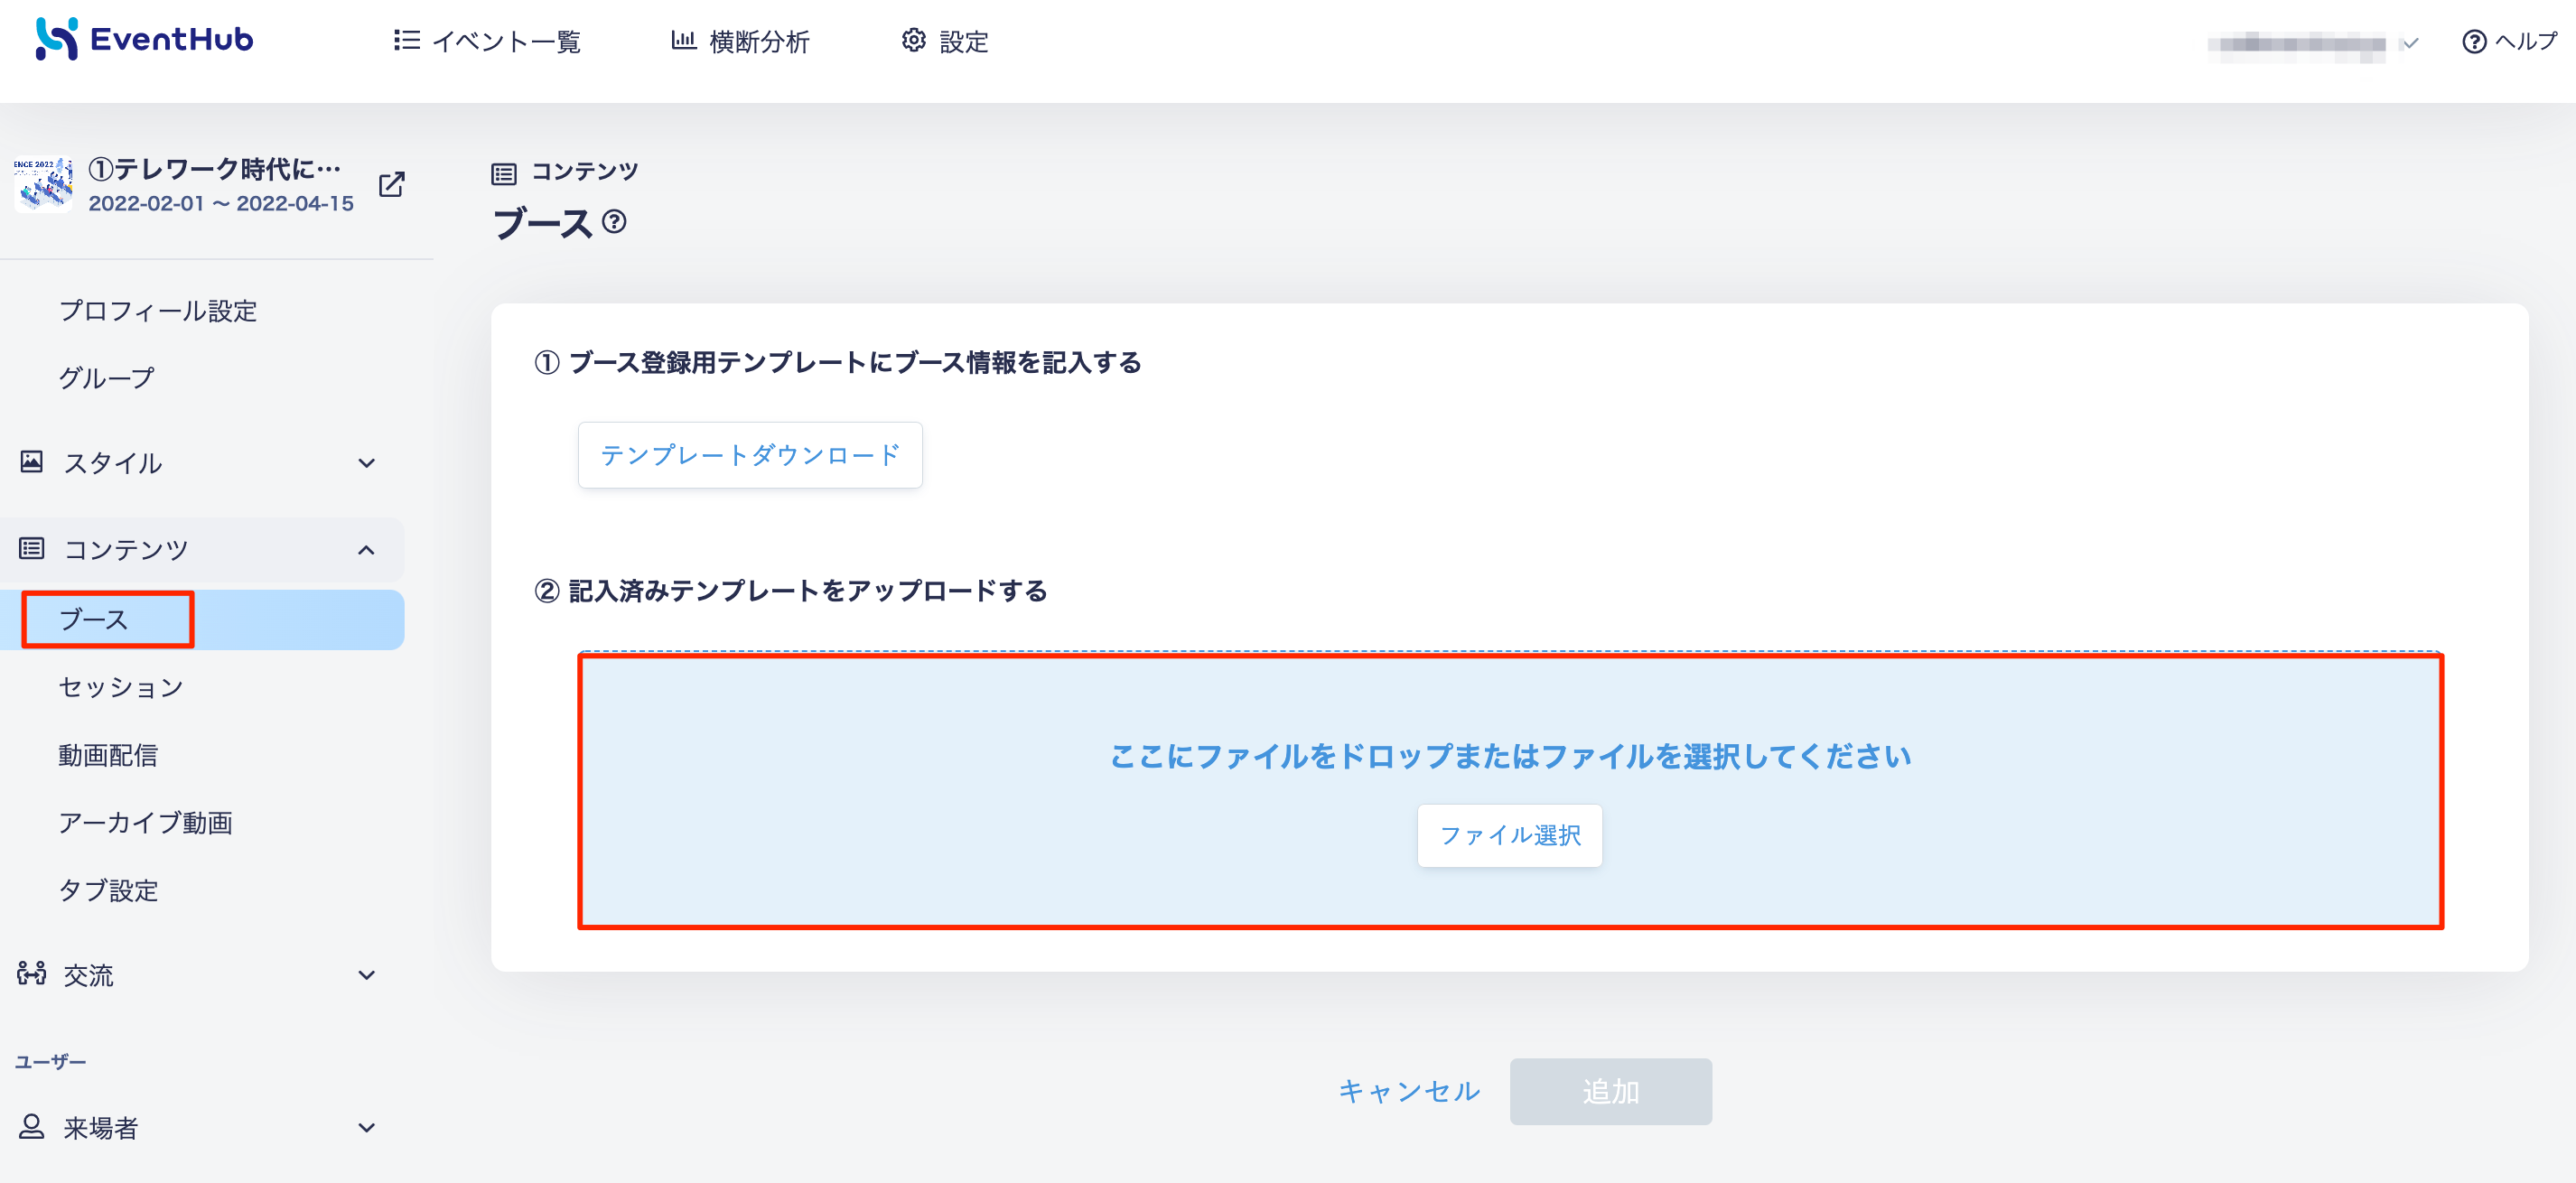This screenshot has width=2576, height=1183.
Task: Open 横断分析 in top navigation
Action: (740, 41)
